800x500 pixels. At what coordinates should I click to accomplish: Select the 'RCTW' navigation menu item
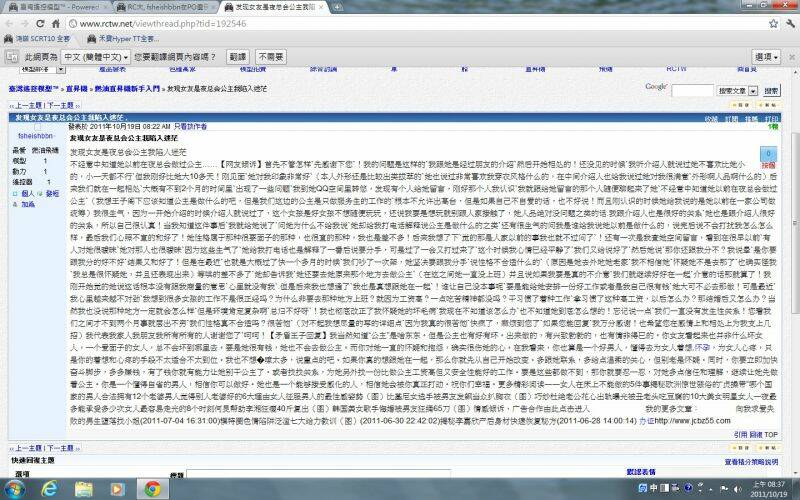point(677,68)
